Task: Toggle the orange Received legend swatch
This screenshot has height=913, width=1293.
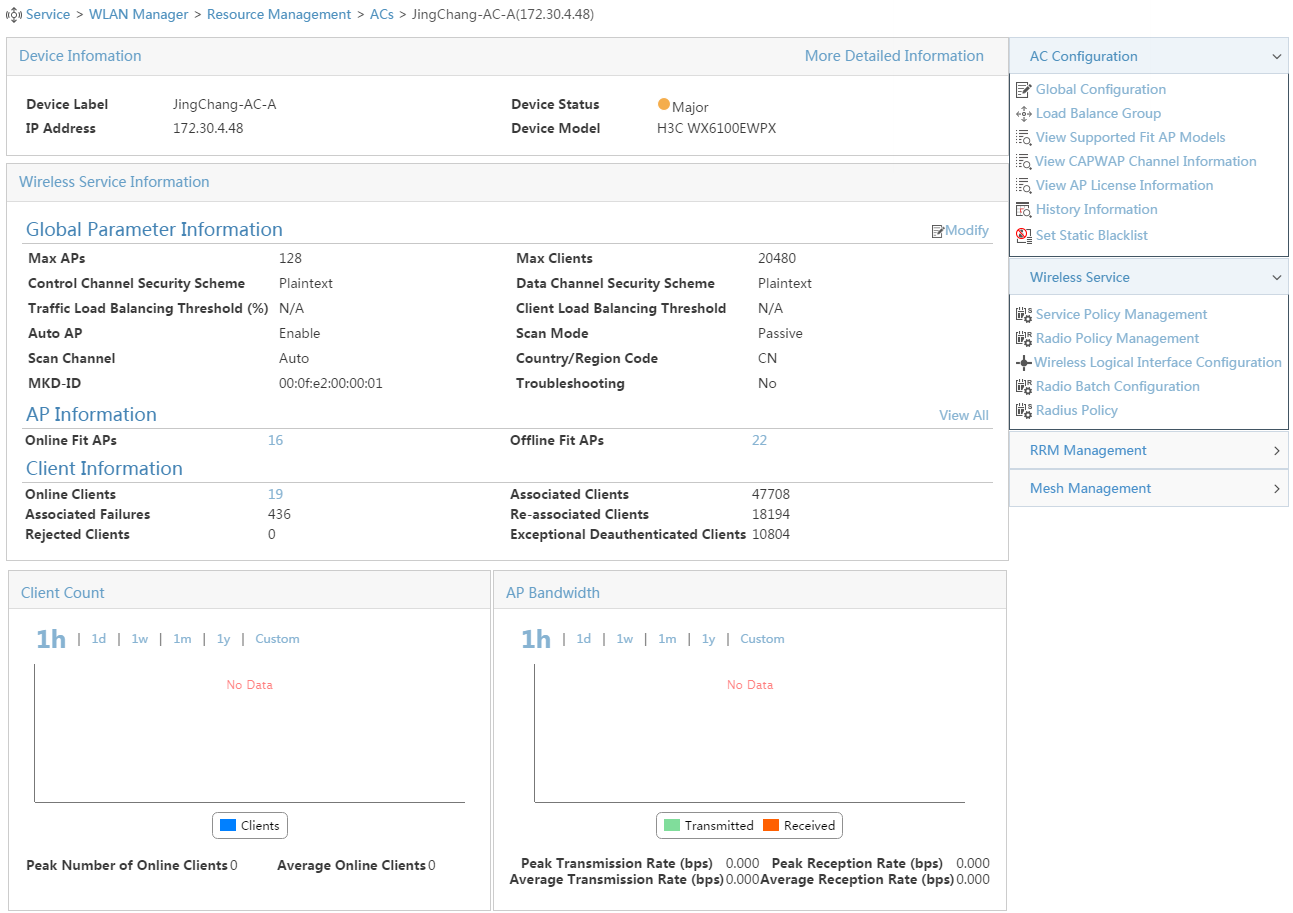Action: pyautogui.click(x=770, y=826)
